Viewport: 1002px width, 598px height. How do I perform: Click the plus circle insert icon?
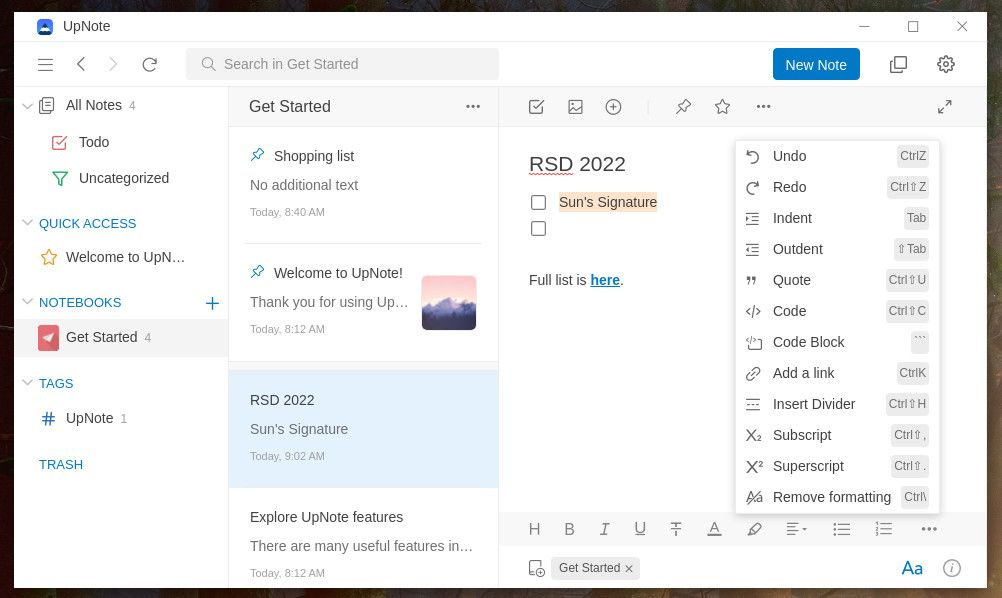[613, 106]
